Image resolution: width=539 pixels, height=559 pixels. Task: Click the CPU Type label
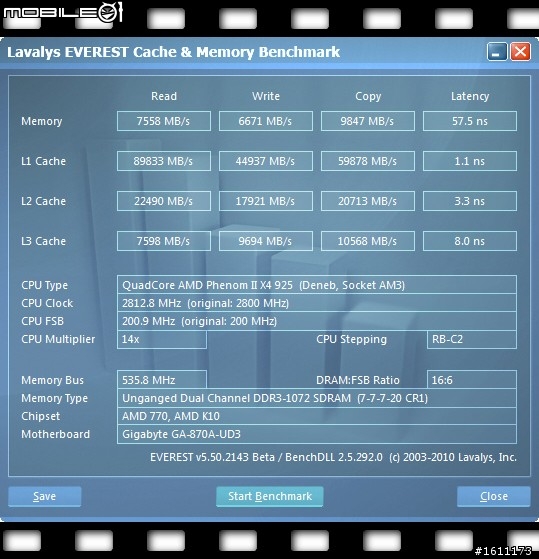pyautogui.click(x=44, y=285)
